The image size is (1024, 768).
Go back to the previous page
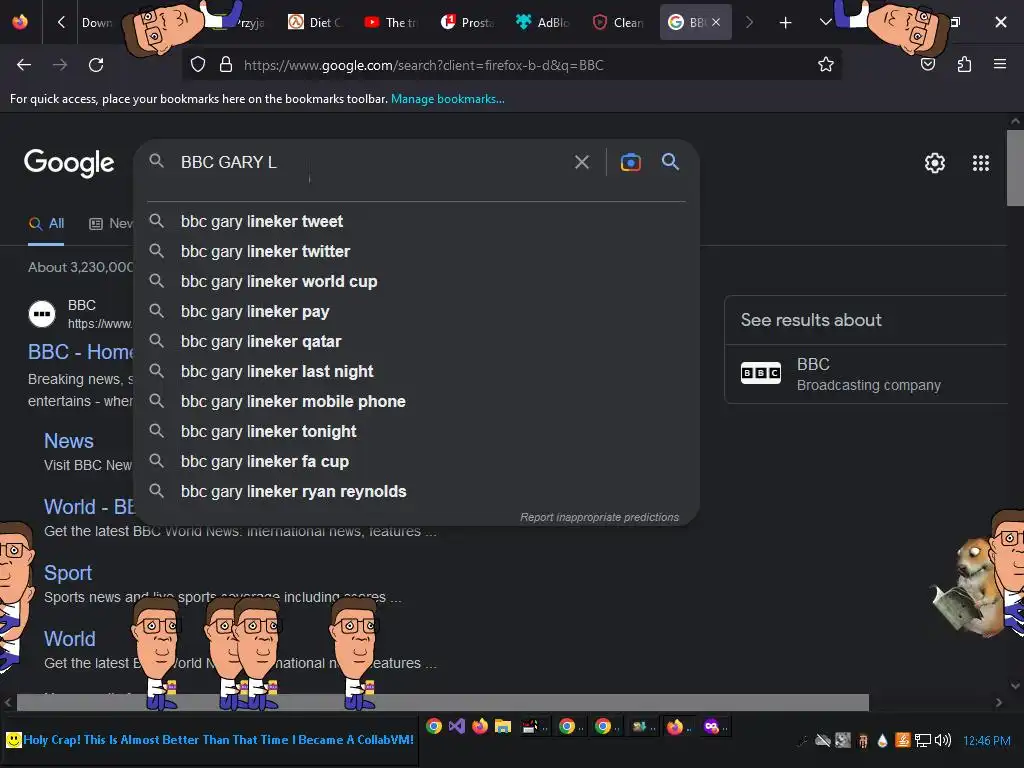(x=24, y=65)
